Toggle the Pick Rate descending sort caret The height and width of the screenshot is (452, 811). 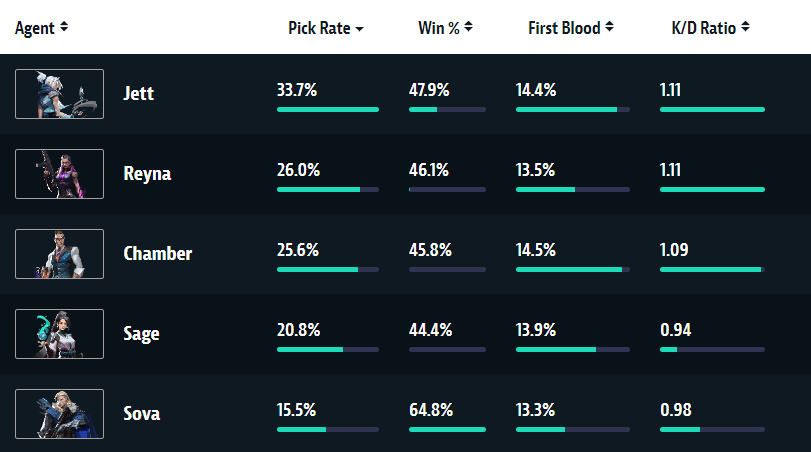[359, 29]
